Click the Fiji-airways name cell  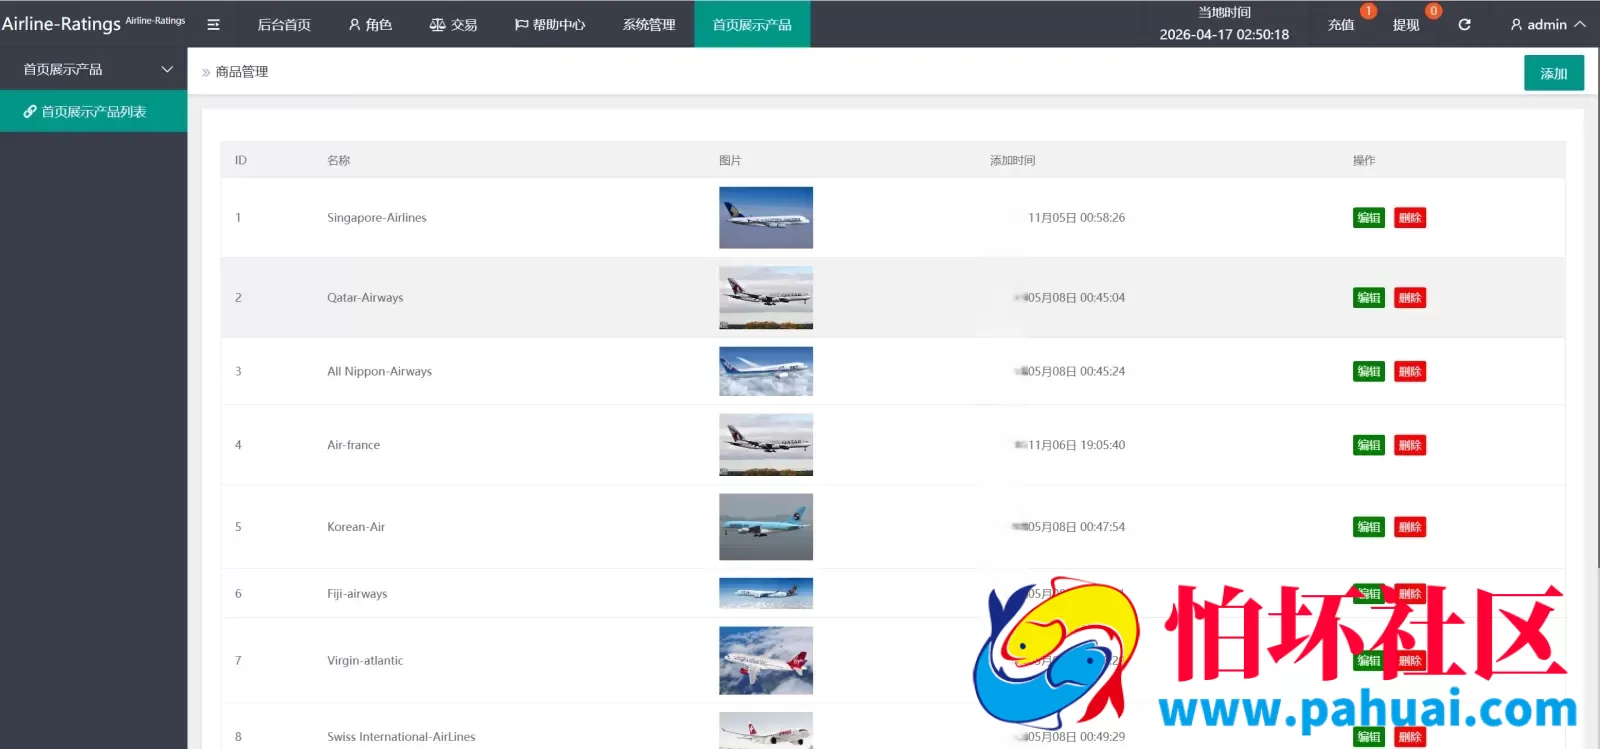(x=357, y=594)
